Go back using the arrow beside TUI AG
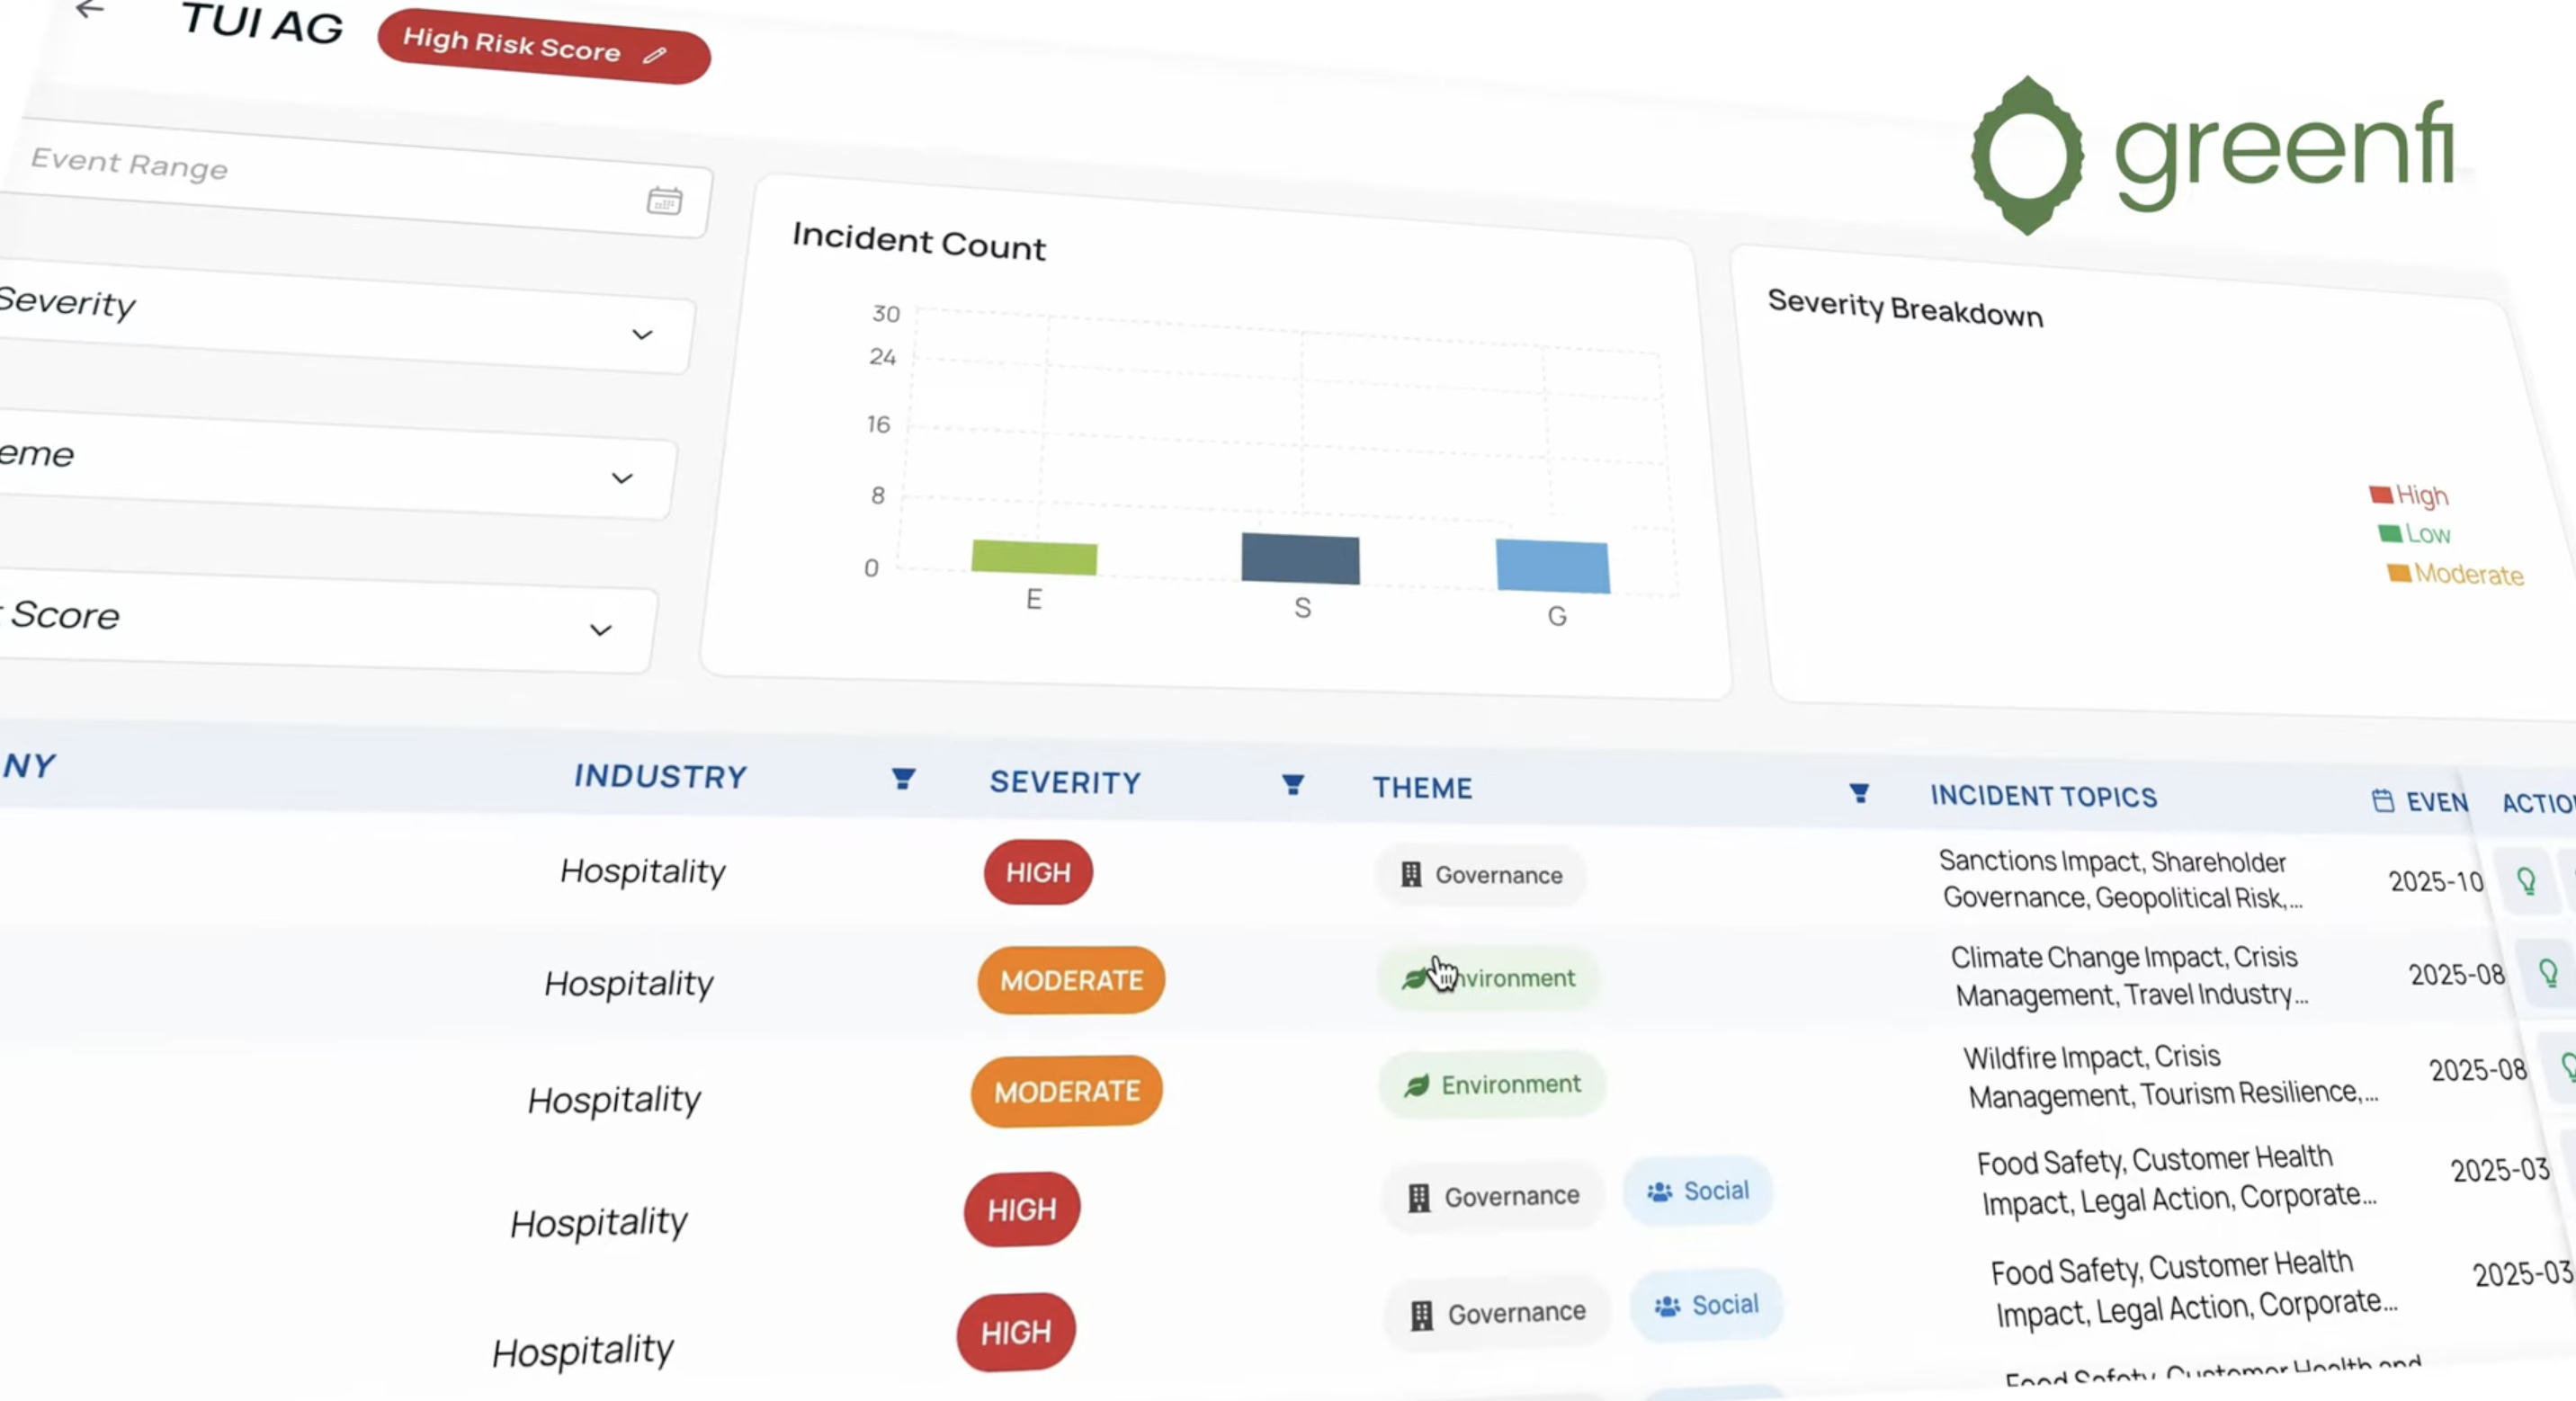This screenshot has height=1401, width=2576. pyautogui.click(x=90, y=10)
